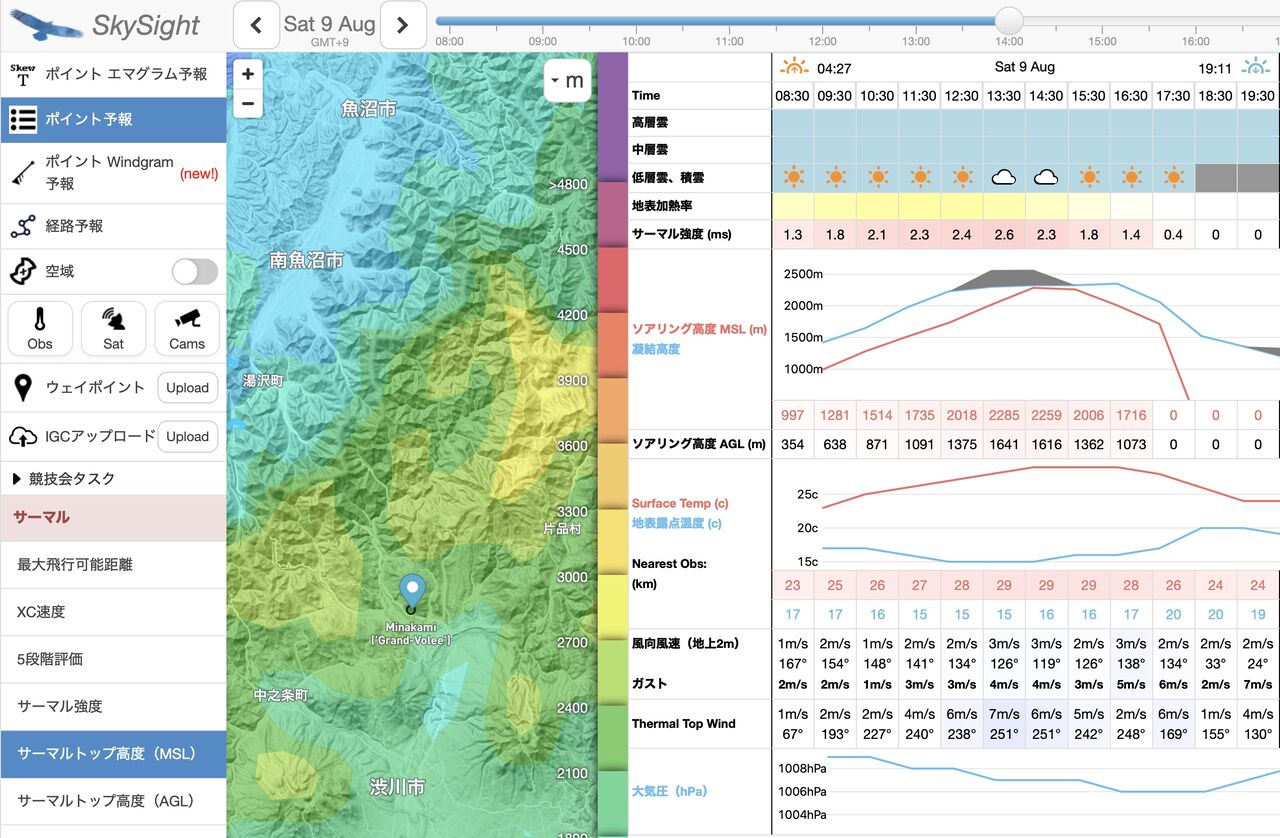Click the SkySight eagle logo
This screenshot has width=1280, height=838.
pyautogui.click(x=46, y=25)
